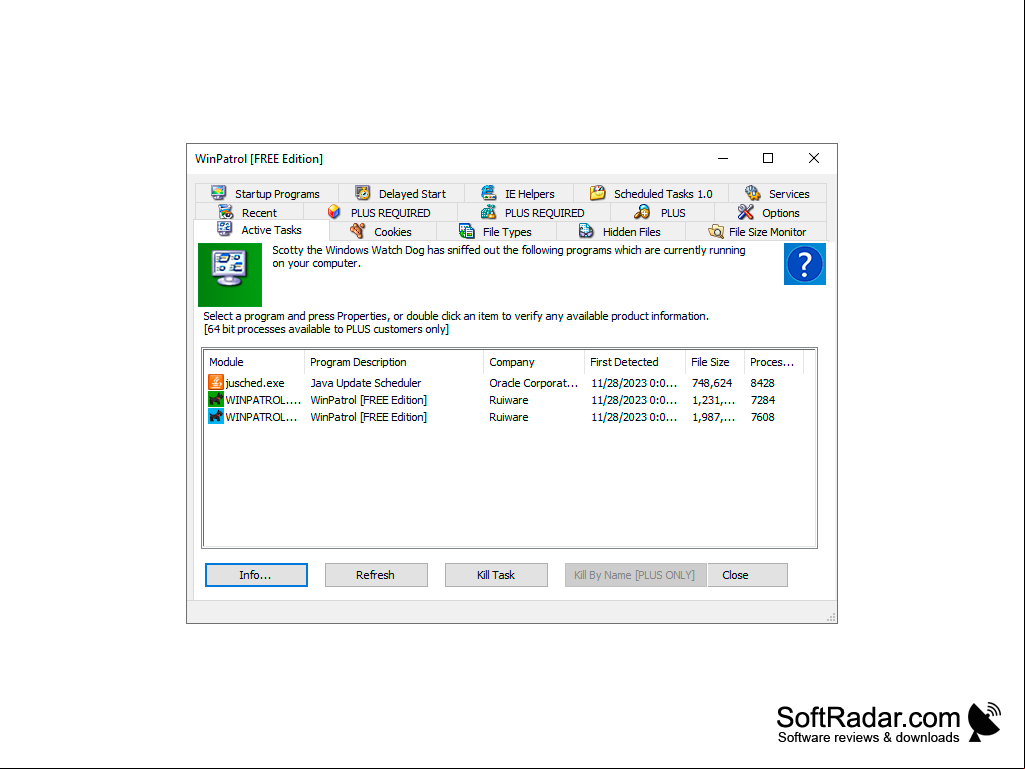The width and height of the screenshot is (1025, 769).
Task: Click the Delayed Start clock icon
Action: (362, 193)
